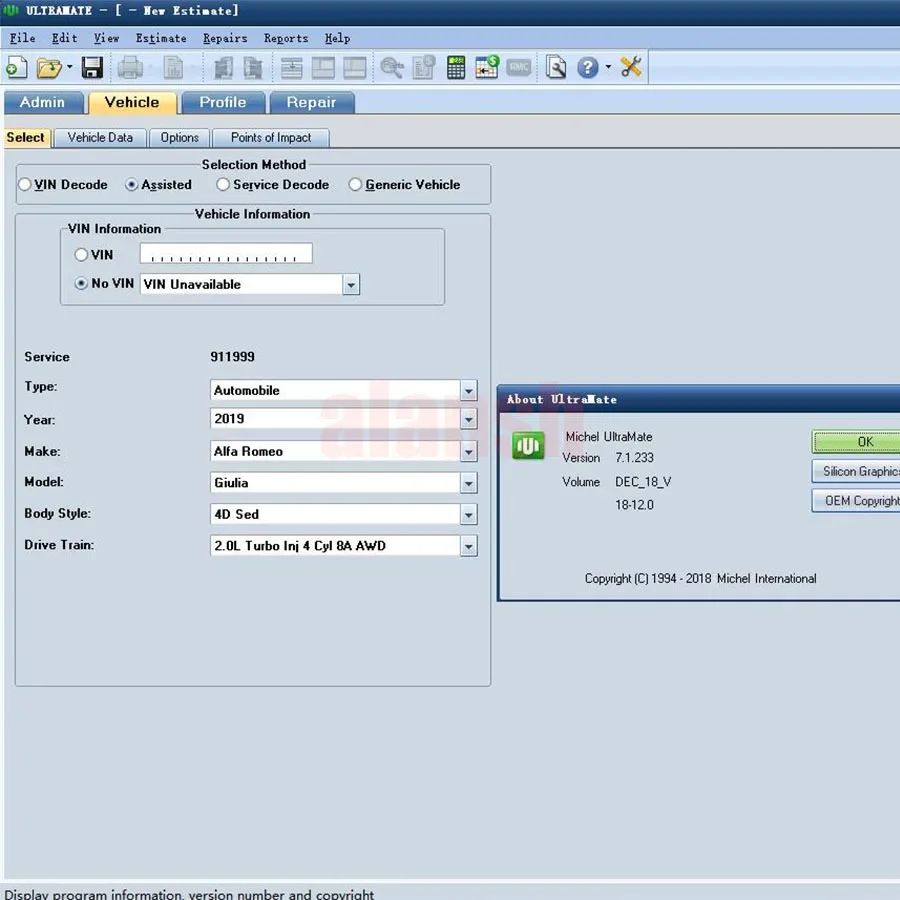
Task: Open an estimate with the folder icon
Action: 49,67
